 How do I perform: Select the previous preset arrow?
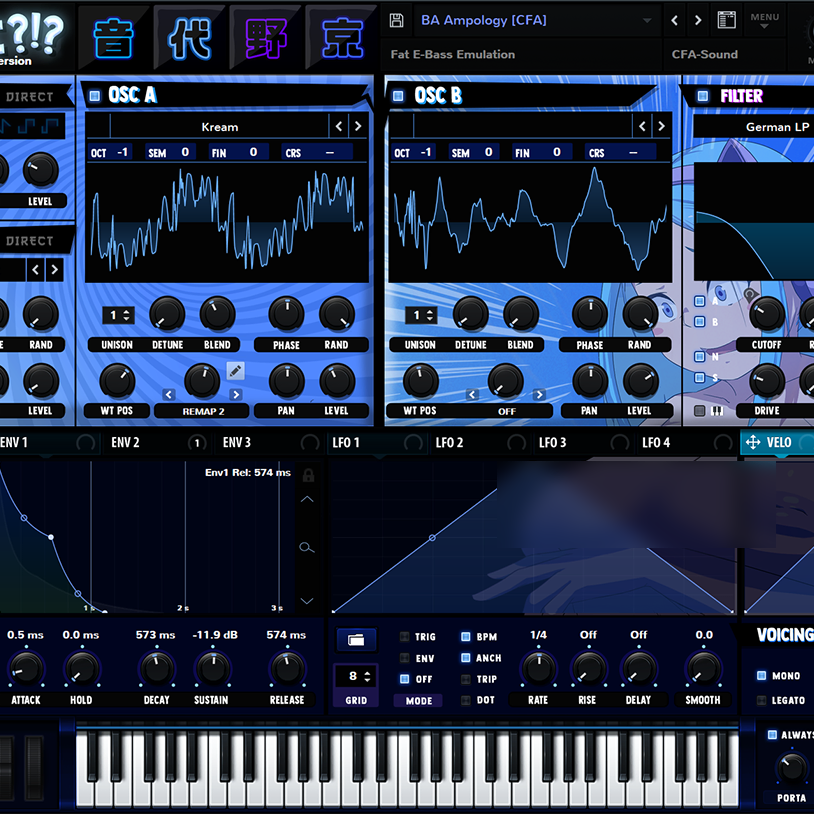point(675,20)
